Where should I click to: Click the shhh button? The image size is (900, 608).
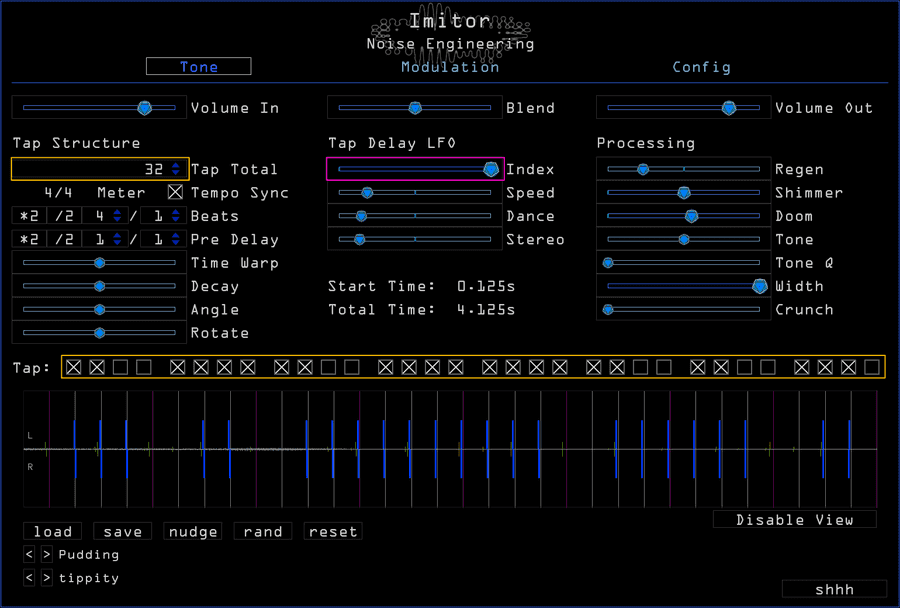point(835,589)
